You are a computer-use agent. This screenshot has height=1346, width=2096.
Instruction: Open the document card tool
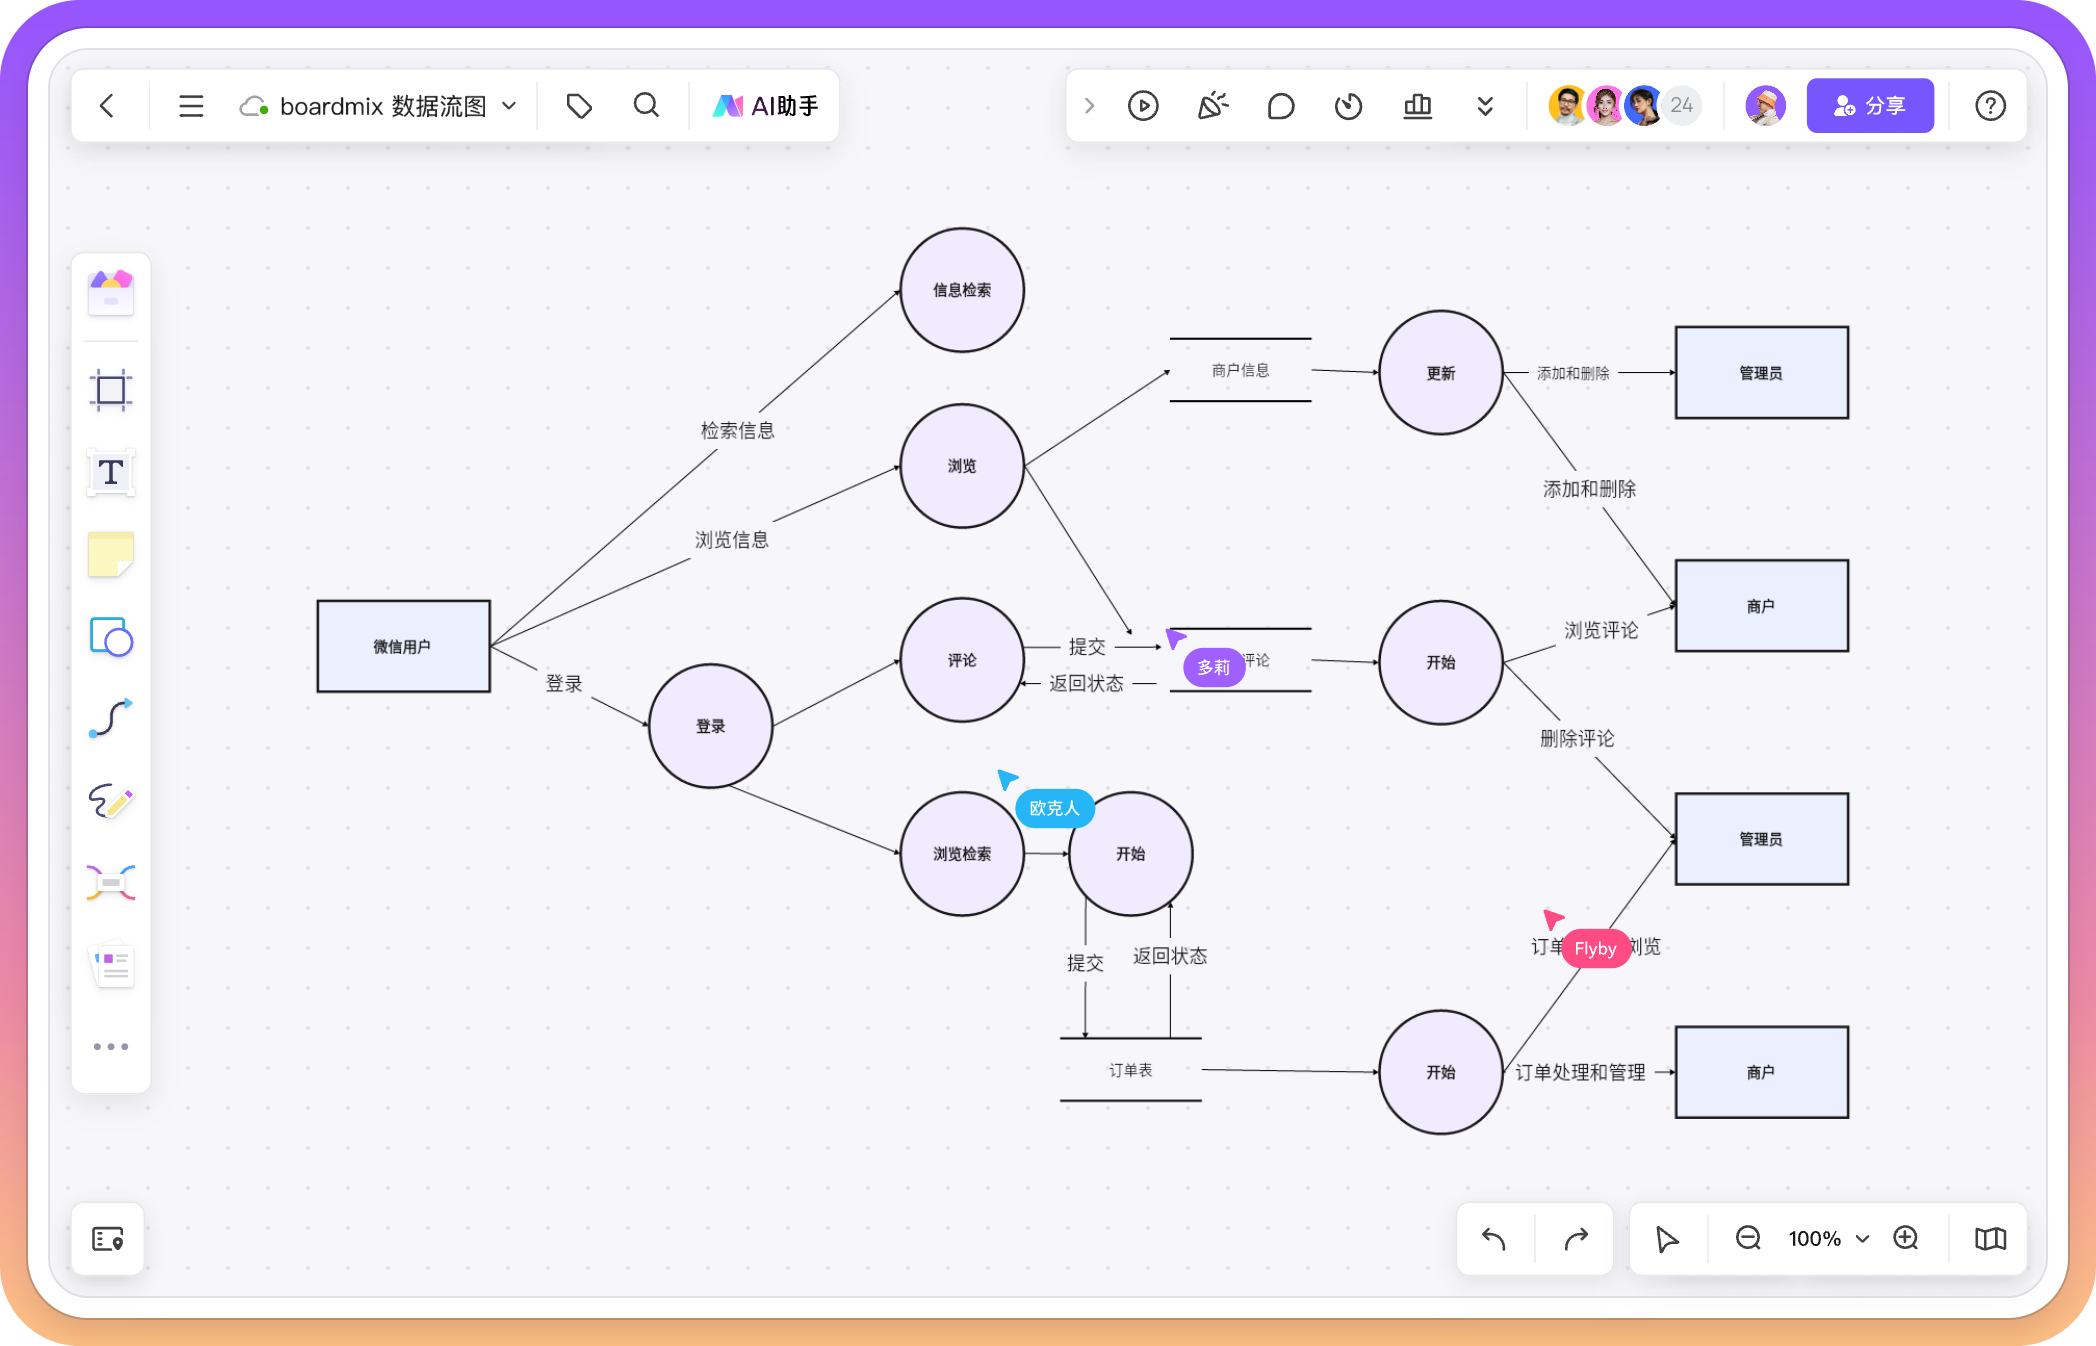[111, 965]
